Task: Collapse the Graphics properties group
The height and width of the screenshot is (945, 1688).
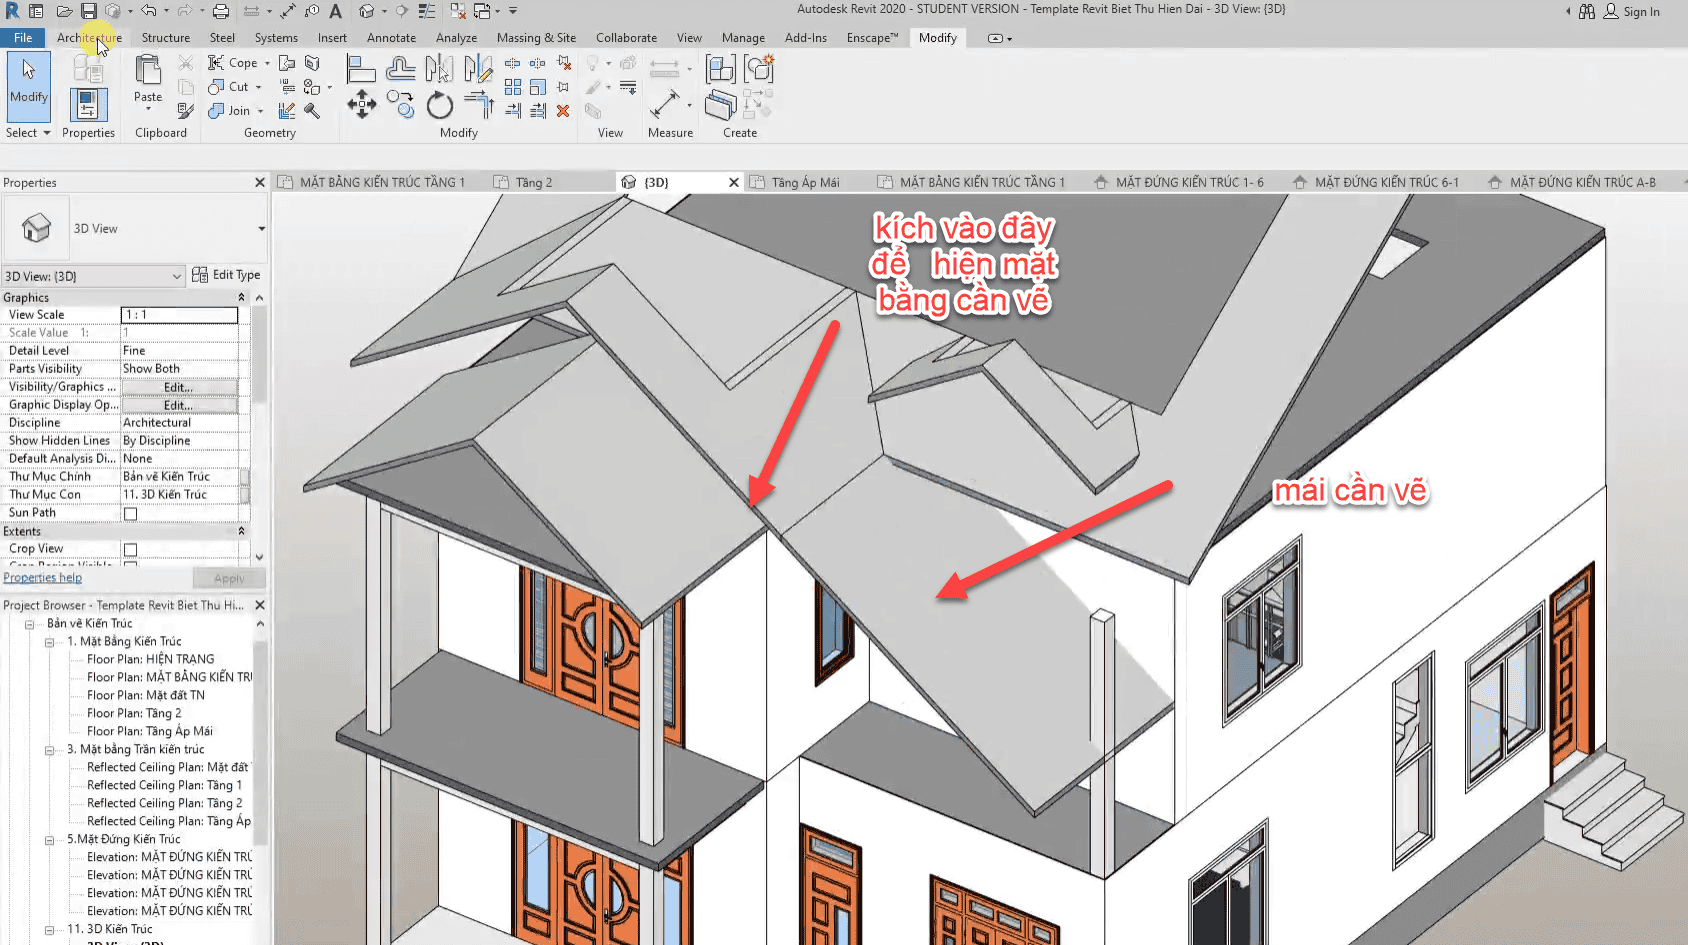Action: point(241,298)
